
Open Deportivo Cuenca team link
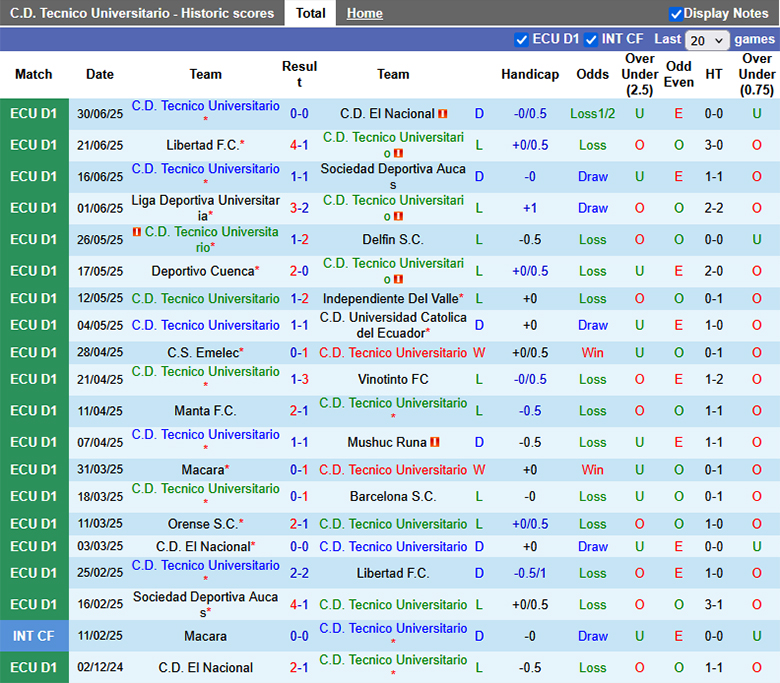[x=203, y=271]
